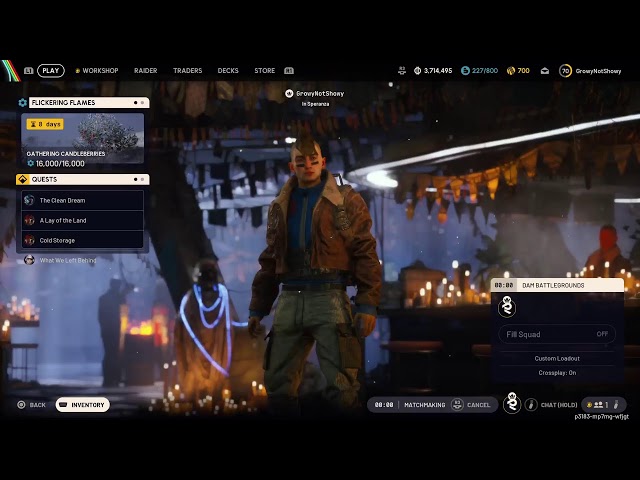
Task: Open the STORE tab
Action: point(264,71)
